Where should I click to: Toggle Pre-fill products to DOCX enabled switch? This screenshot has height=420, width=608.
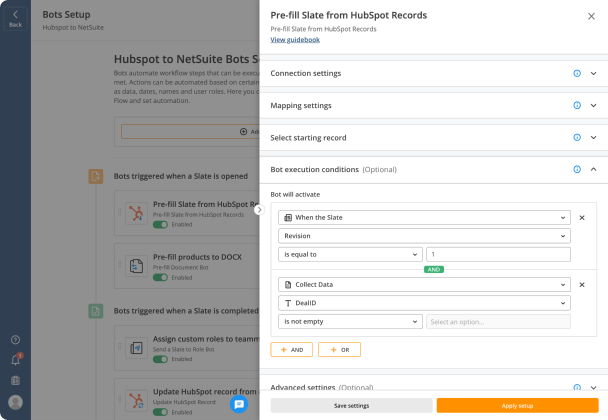coord(160,278)
